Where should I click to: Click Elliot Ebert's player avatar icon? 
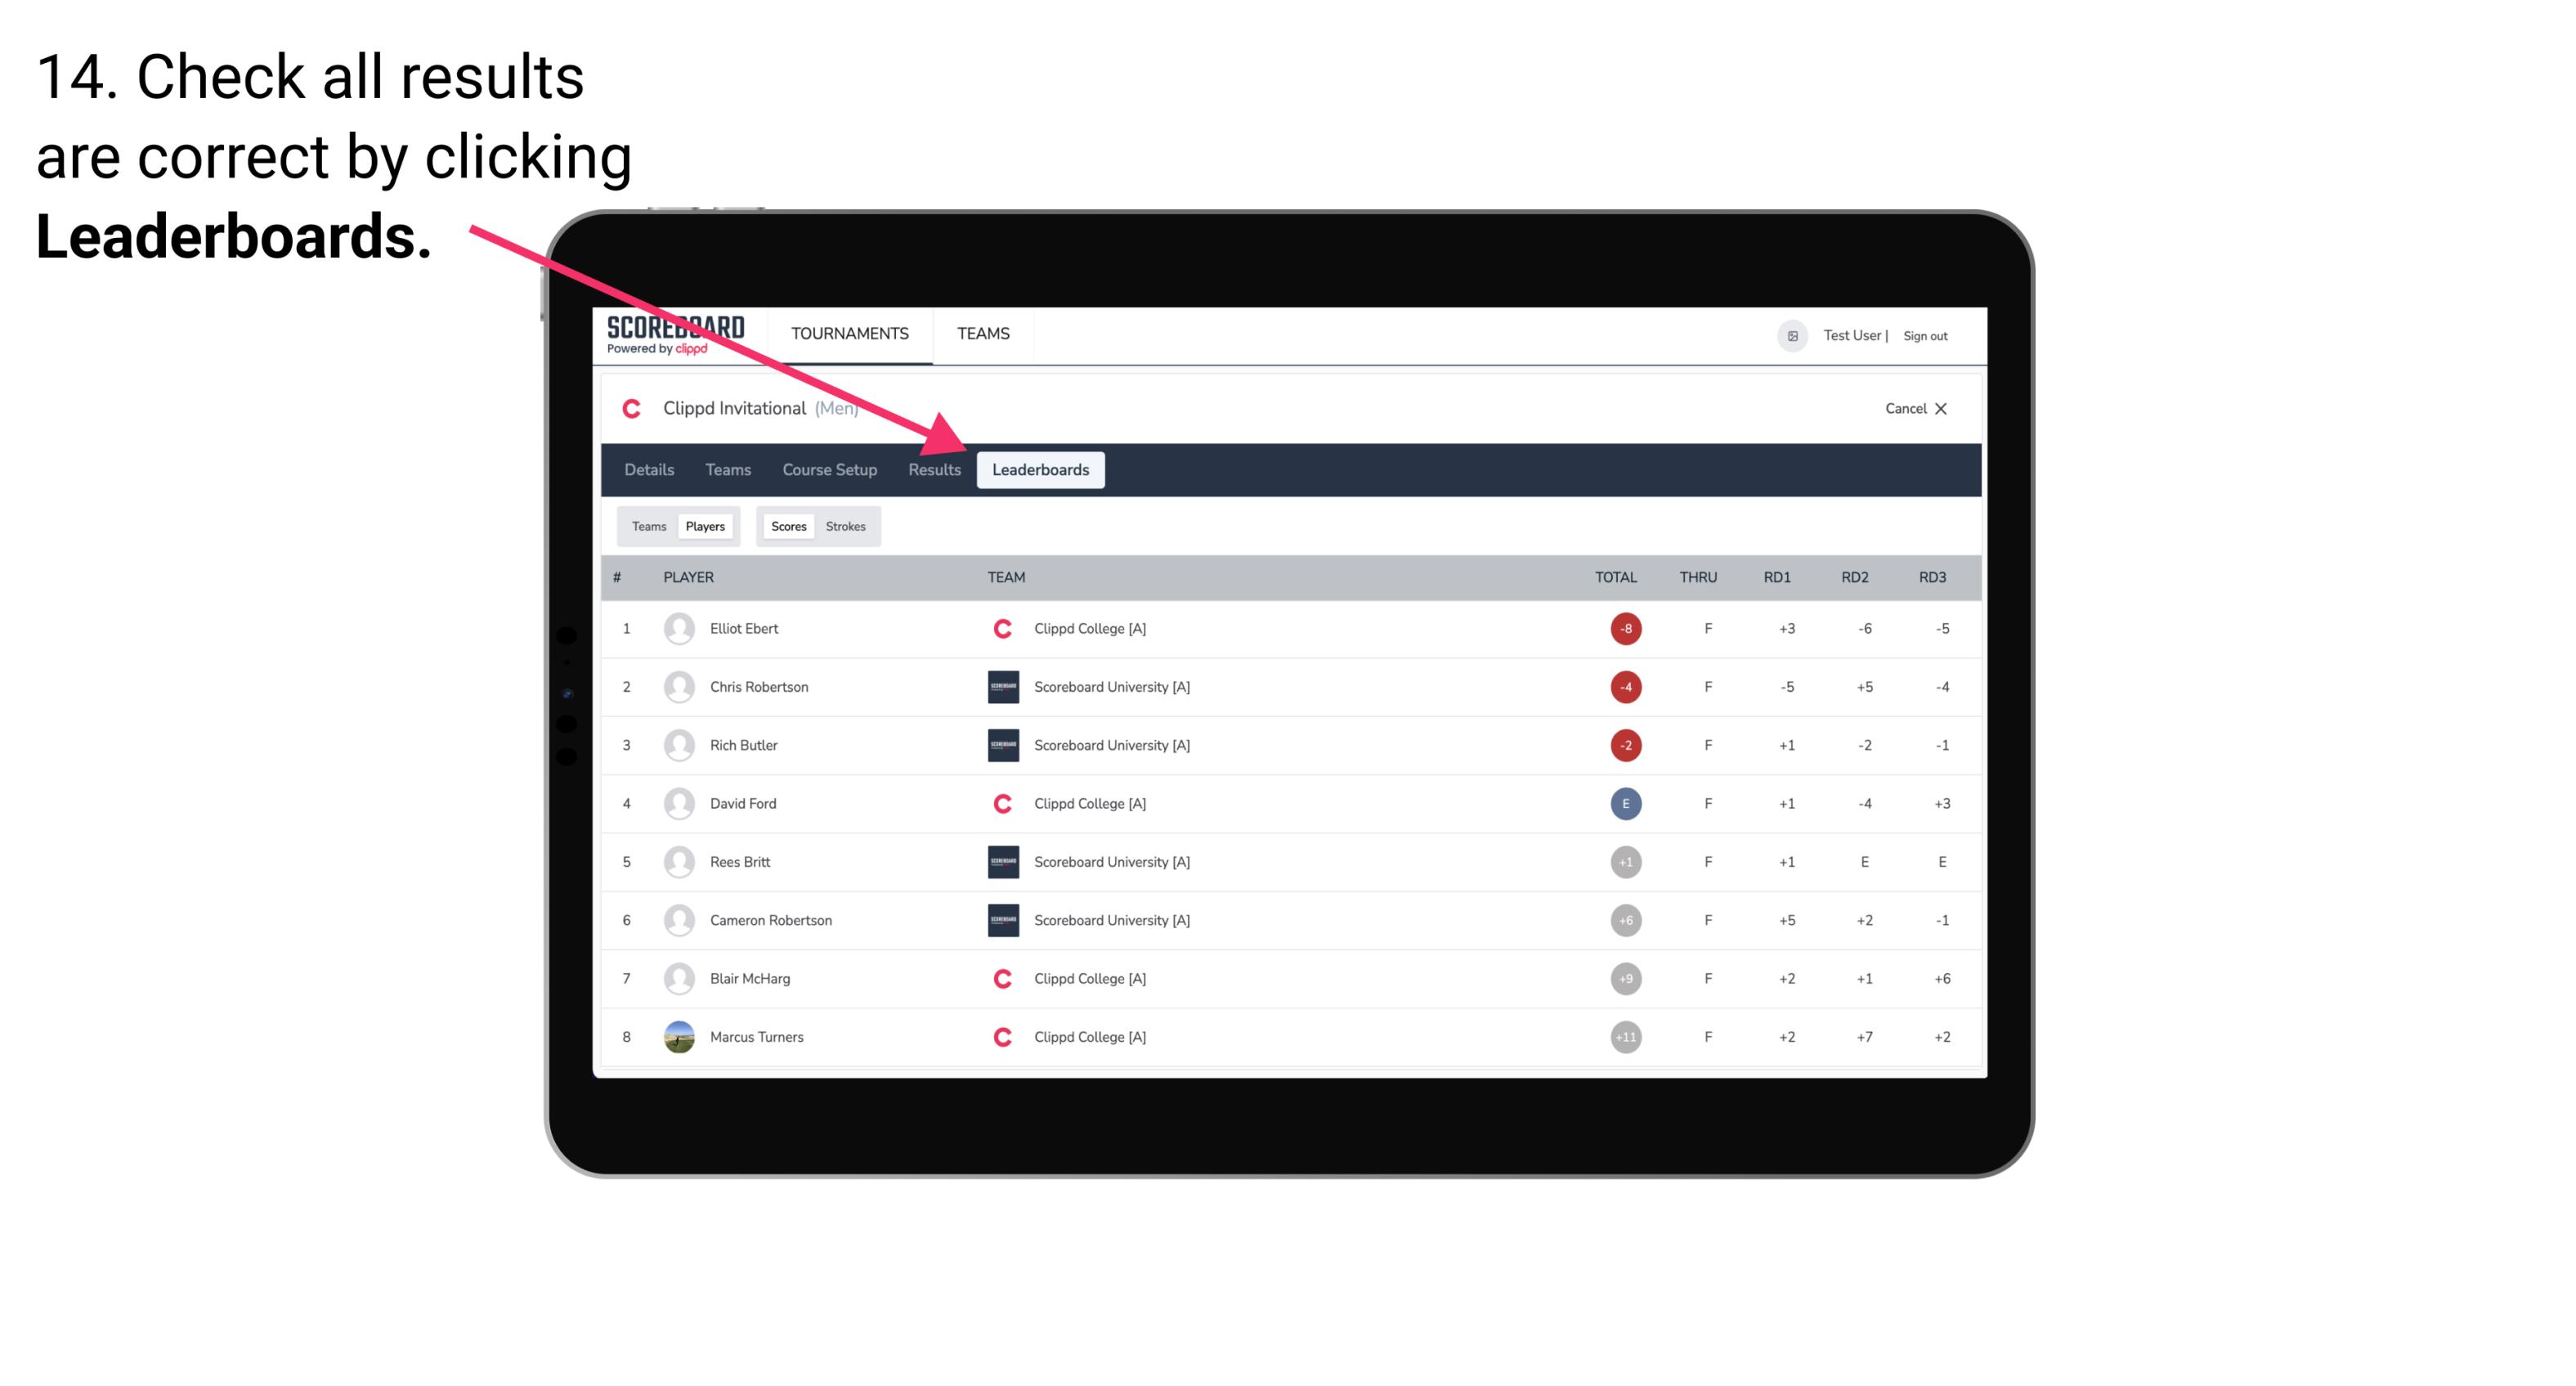(x=679, y=628)
